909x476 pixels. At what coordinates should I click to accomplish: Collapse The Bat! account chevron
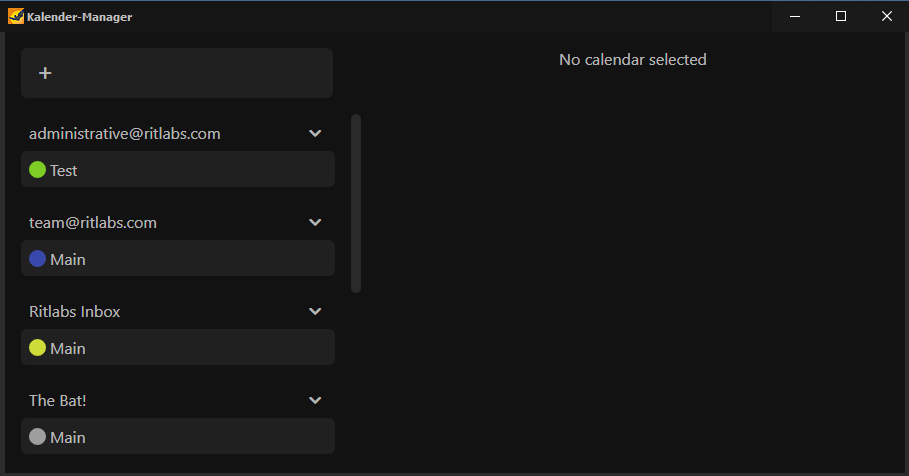tap(315, 401)
